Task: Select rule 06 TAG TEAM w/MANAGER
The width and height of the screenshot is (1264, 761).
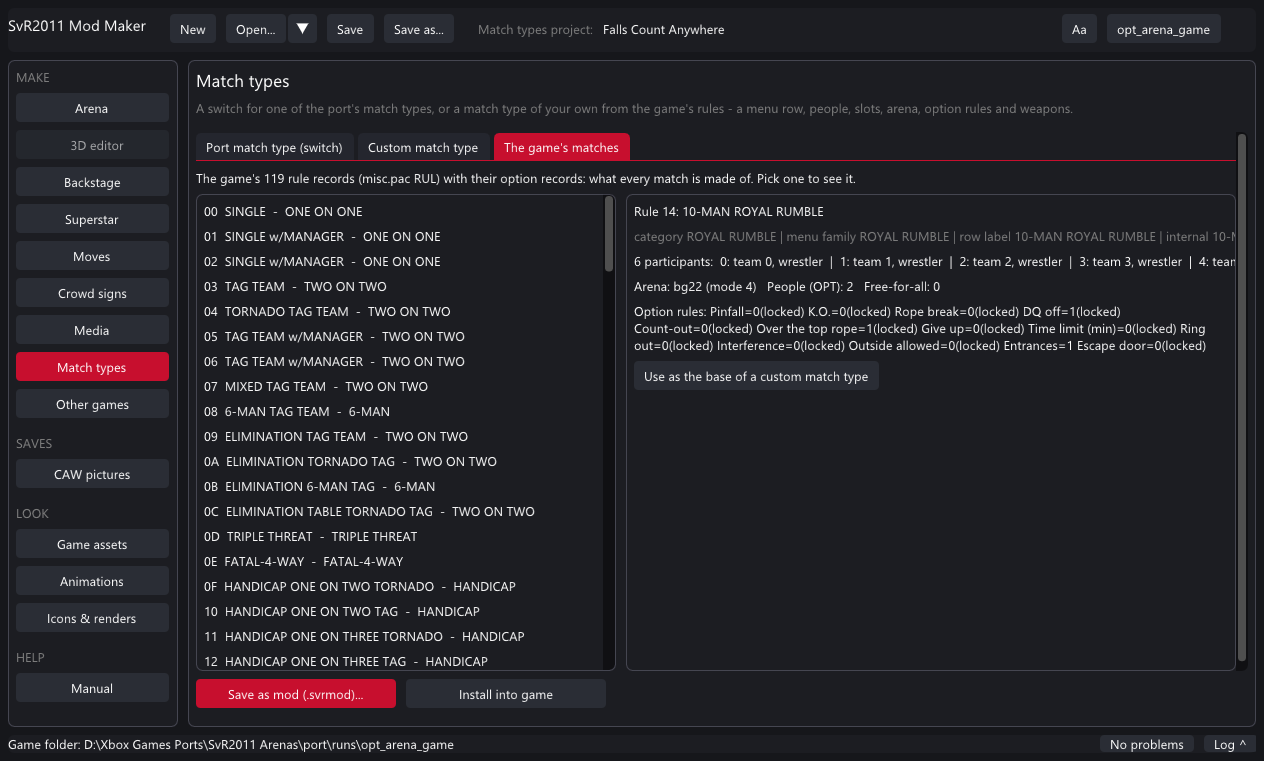Action: coord(400,361)
